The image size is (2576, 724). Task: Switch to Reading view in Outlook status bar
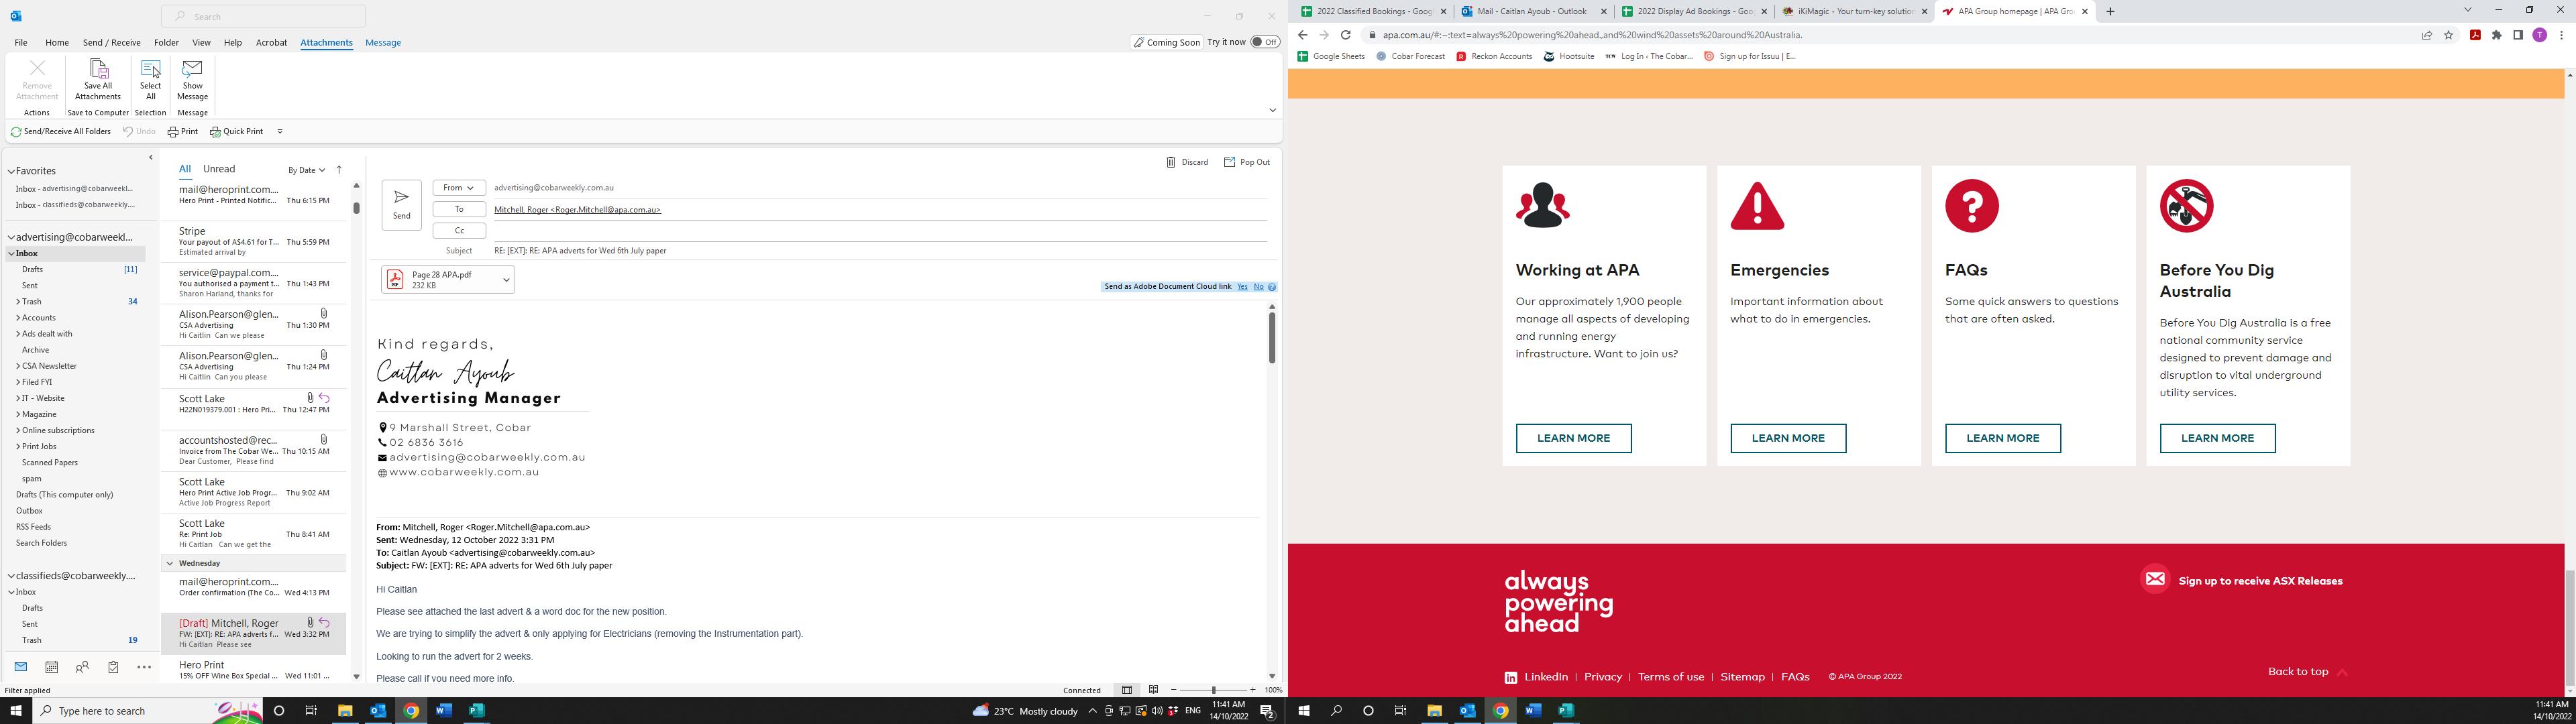[1153, 690]
